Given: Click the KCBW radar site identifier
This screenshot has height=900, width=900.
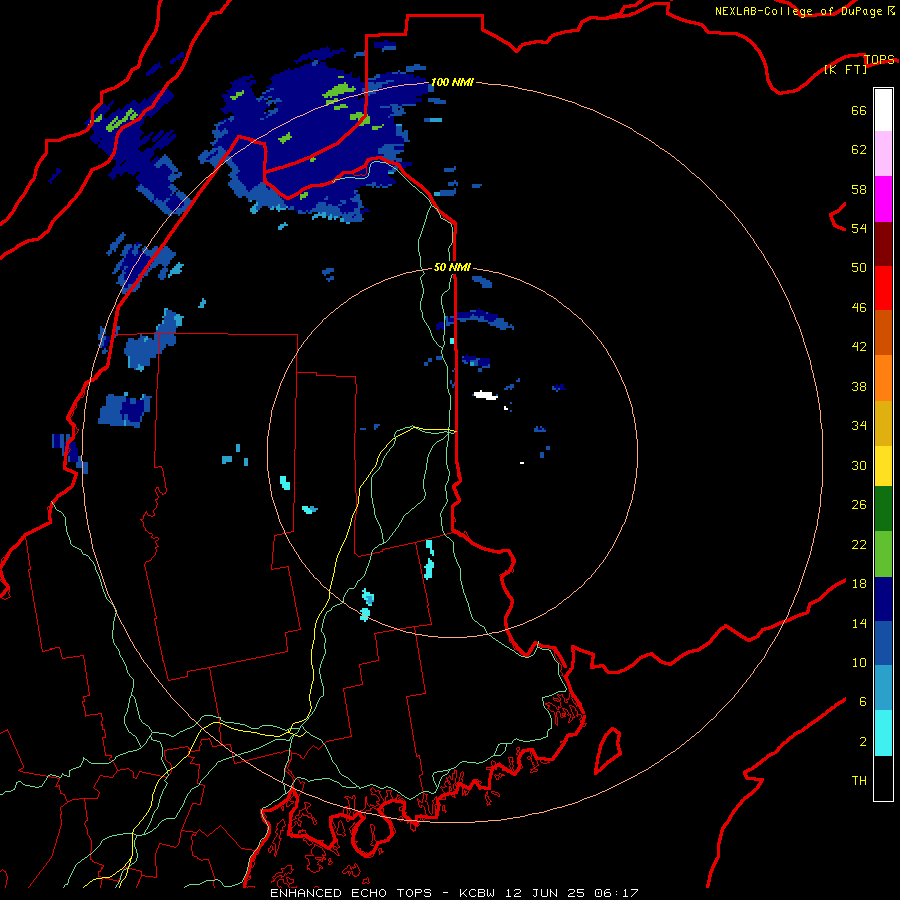Looking at the screenshot, I should click(479, 893).
